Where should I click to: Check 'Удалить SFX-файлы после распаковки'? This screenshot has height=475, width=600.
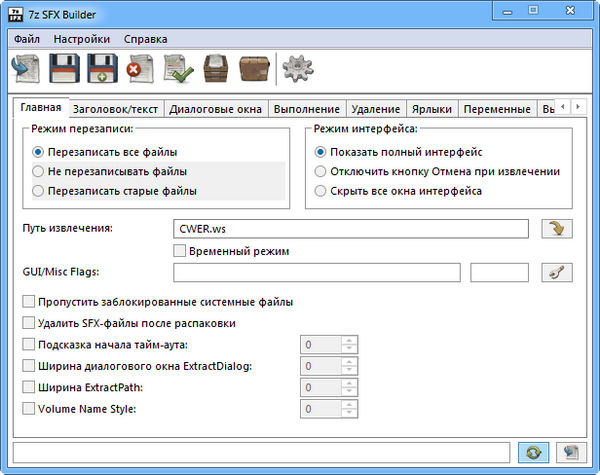(x=28, y=323)
